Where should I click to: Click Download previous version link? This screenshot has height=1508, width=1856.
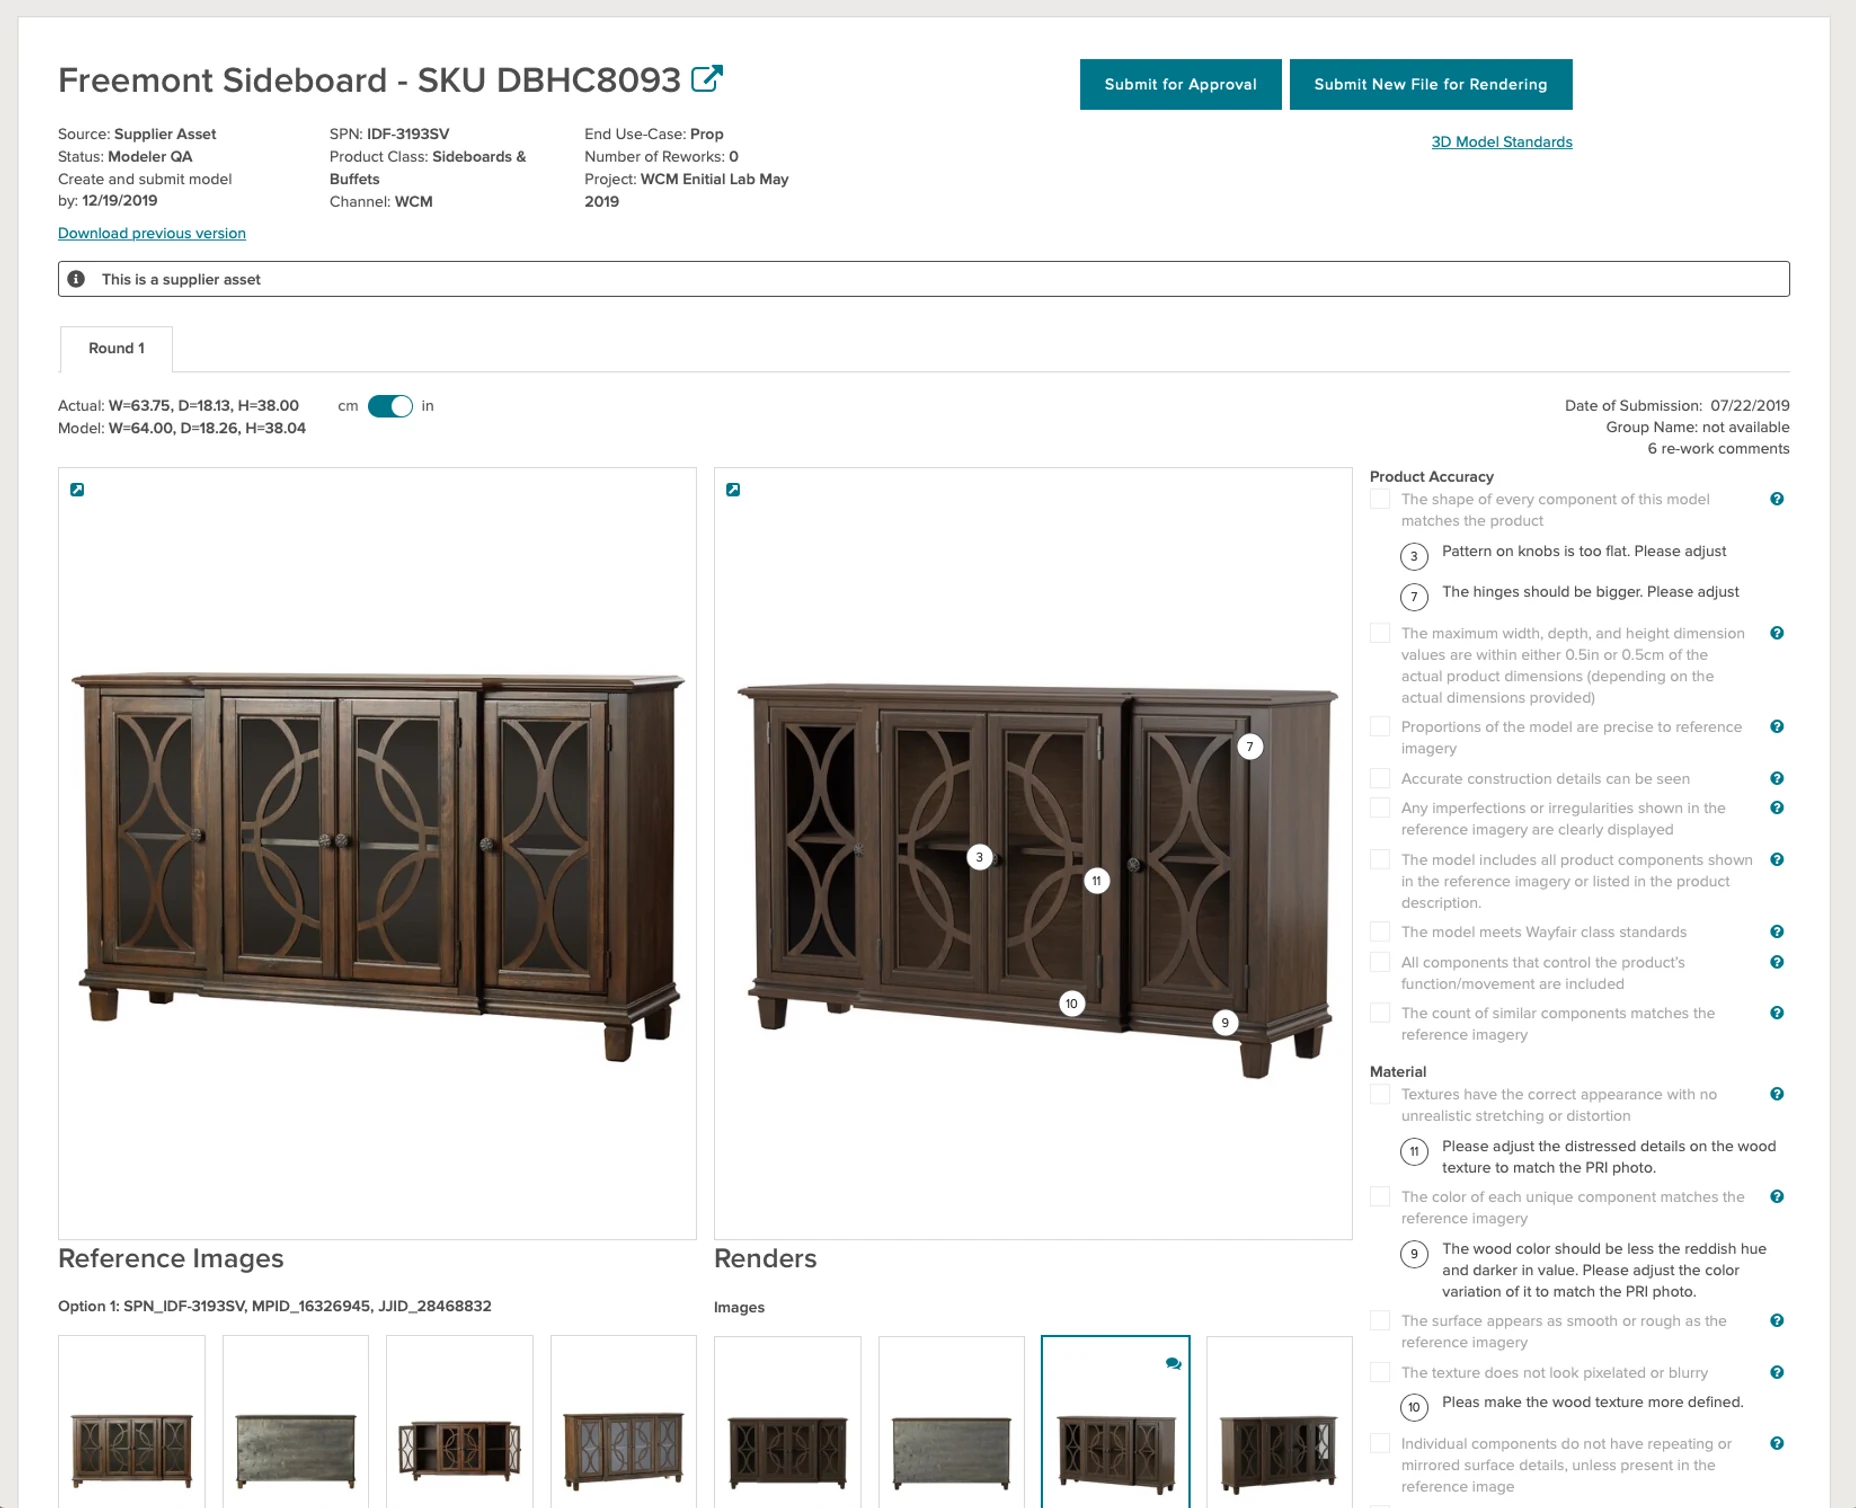pyautogui.click(x=152, y=233)
